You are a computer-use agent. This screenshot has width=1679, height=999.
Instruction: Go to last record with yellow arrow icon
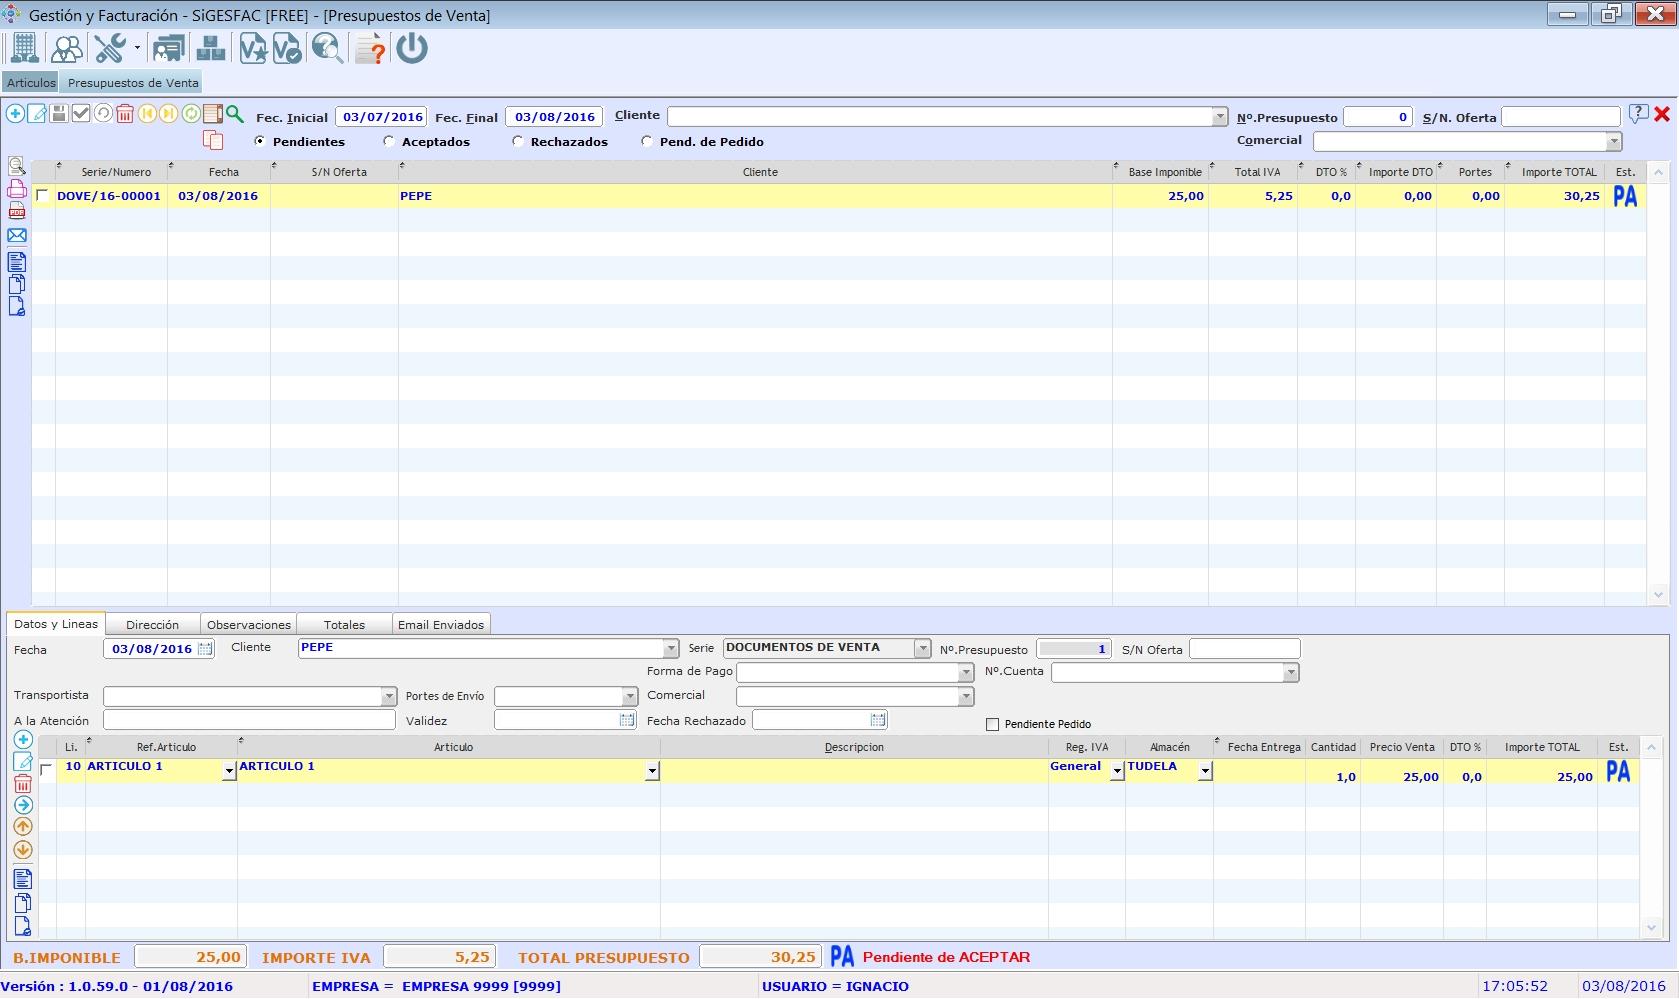(168, 114)
